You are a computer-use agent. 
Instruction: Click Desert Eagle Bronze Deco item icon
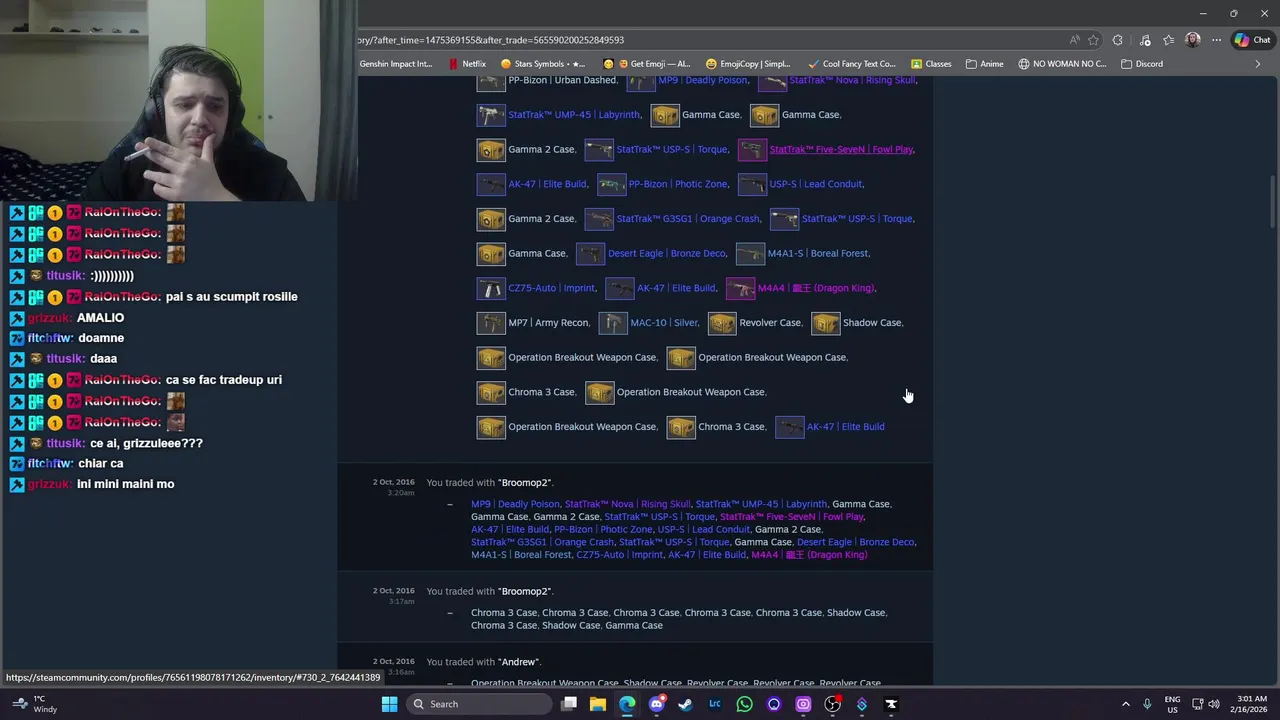[590, 253]
